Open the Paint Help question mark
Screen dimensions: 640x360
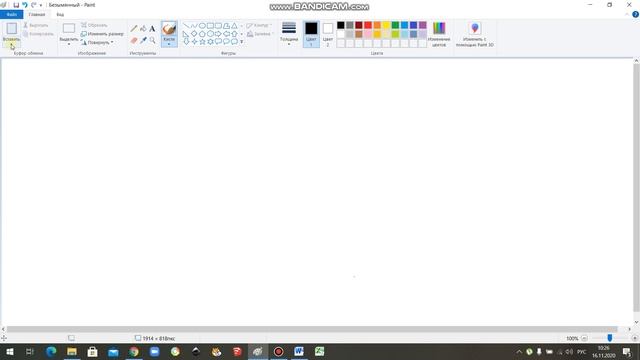(636, 14)
